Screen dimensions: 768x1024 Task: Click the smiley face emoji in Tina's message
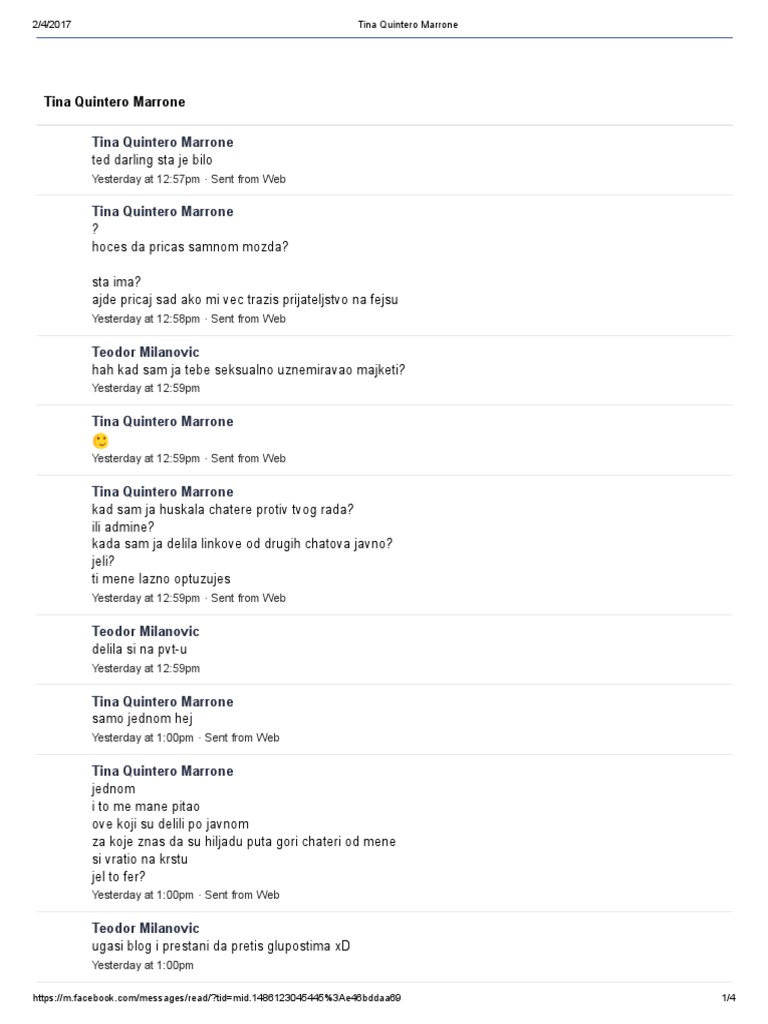[100, 440]
